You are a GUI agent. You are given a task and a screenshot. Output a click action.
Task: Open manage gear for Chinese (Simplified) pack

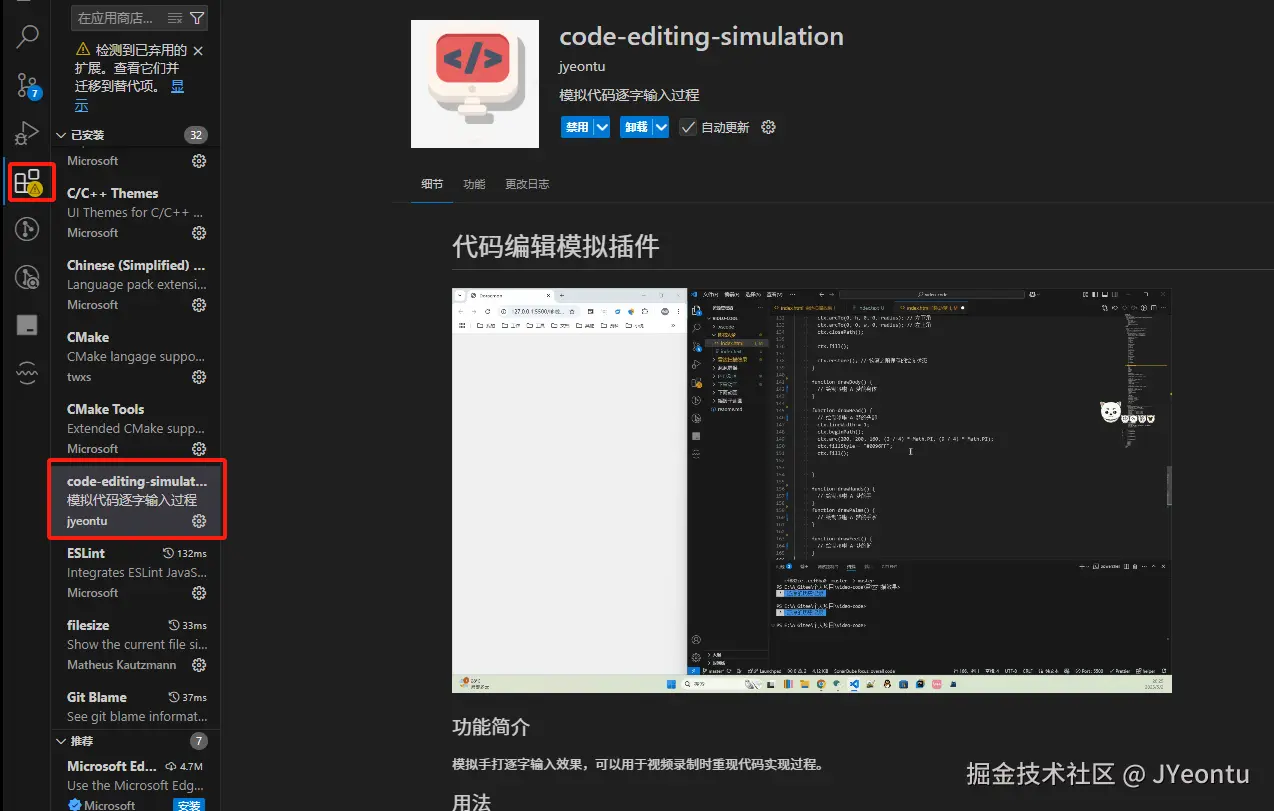tap(199, 305)
